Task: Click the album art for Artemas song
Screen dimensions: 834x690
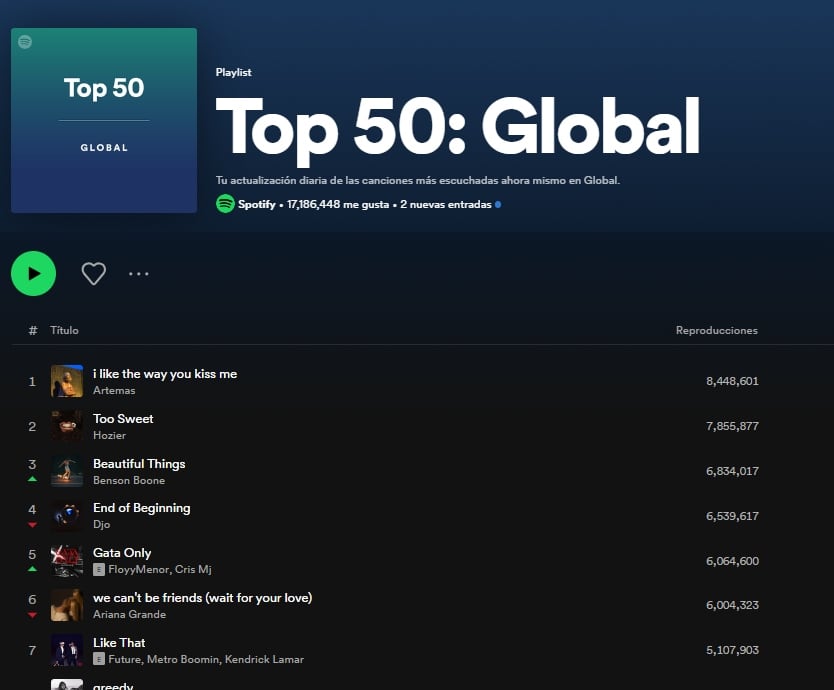Action: [x=67, y=381]
